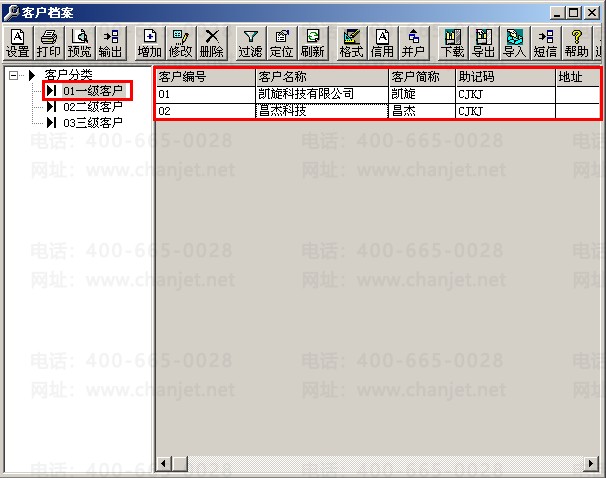The width and height of the screenshot is (606, 478).
Task: Open 预览 print preview
Action: pos(80,43)
